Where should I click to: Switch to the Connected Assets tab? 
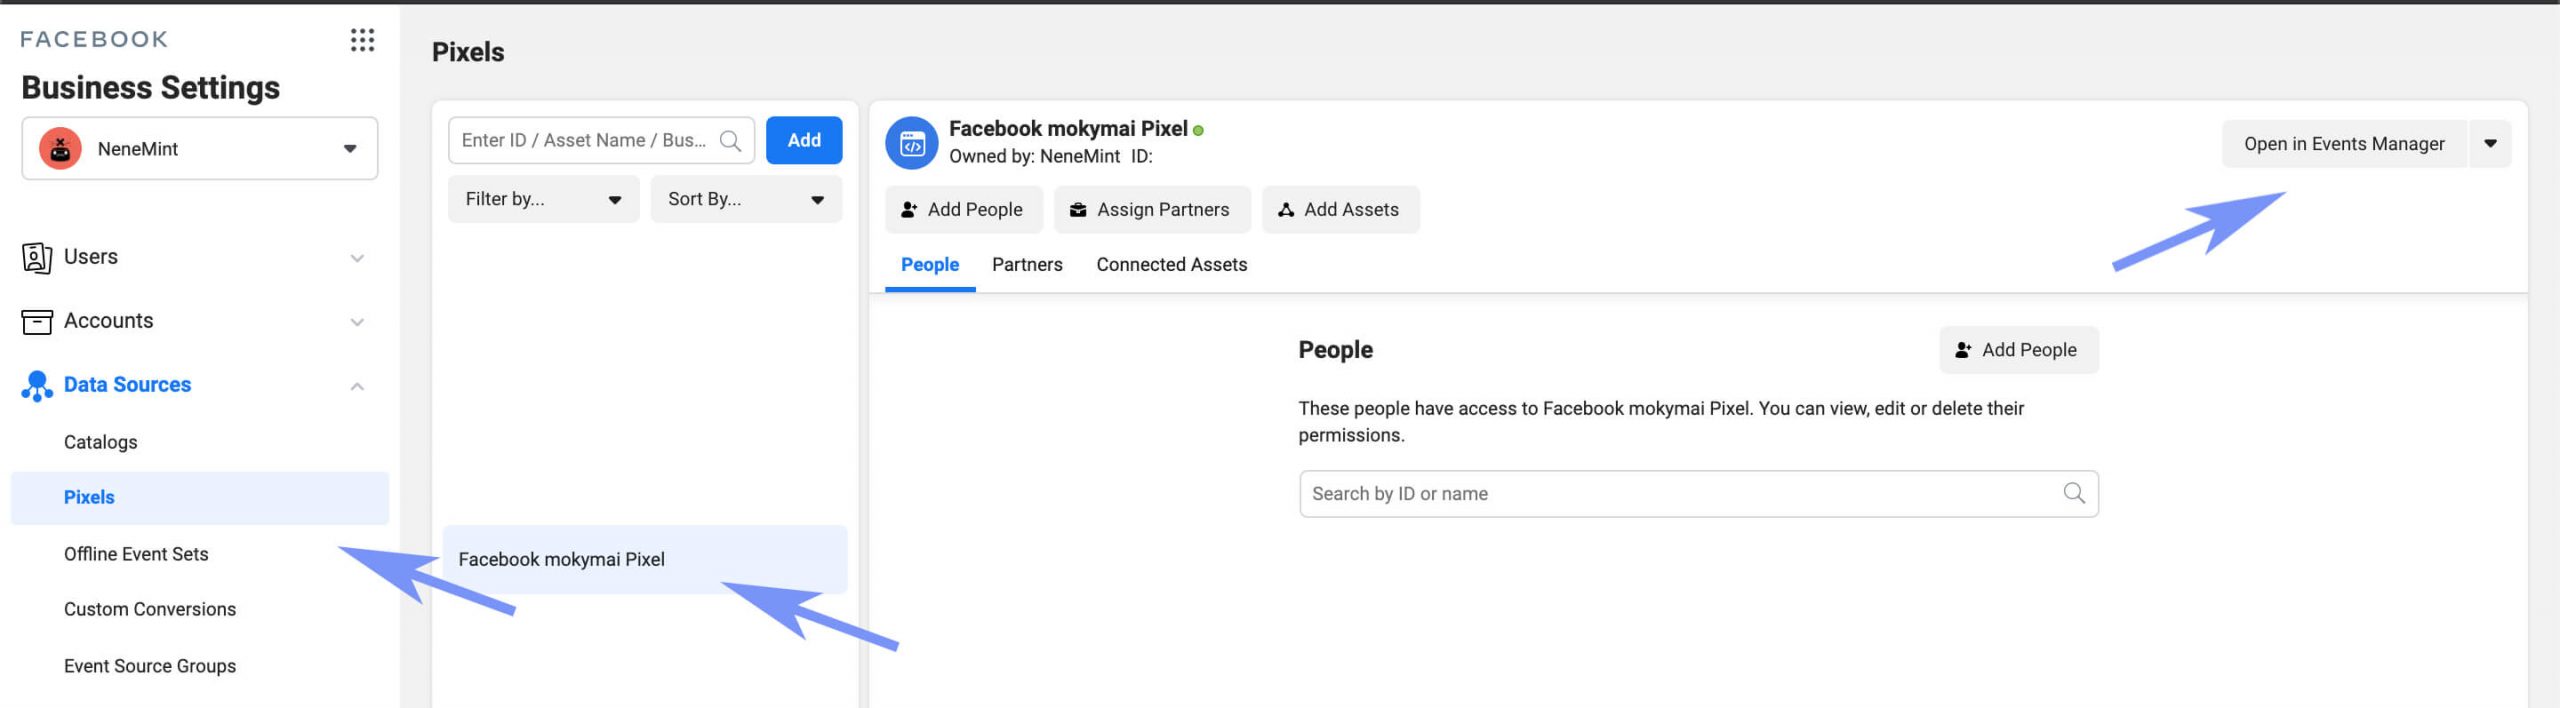tap(1171, 265)
